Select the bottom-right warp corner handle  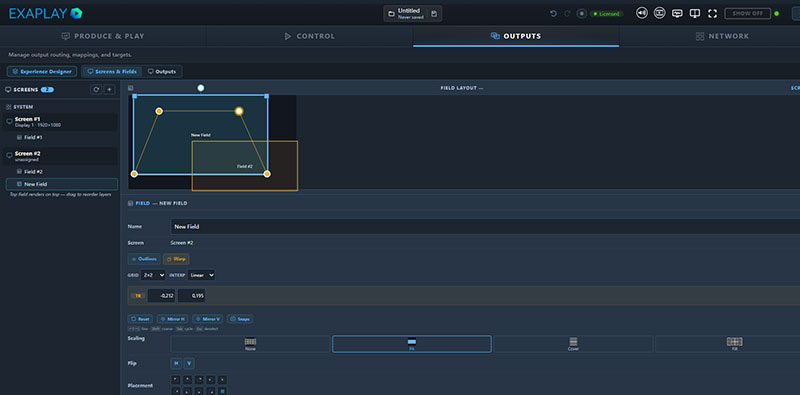tap(267, 174)
